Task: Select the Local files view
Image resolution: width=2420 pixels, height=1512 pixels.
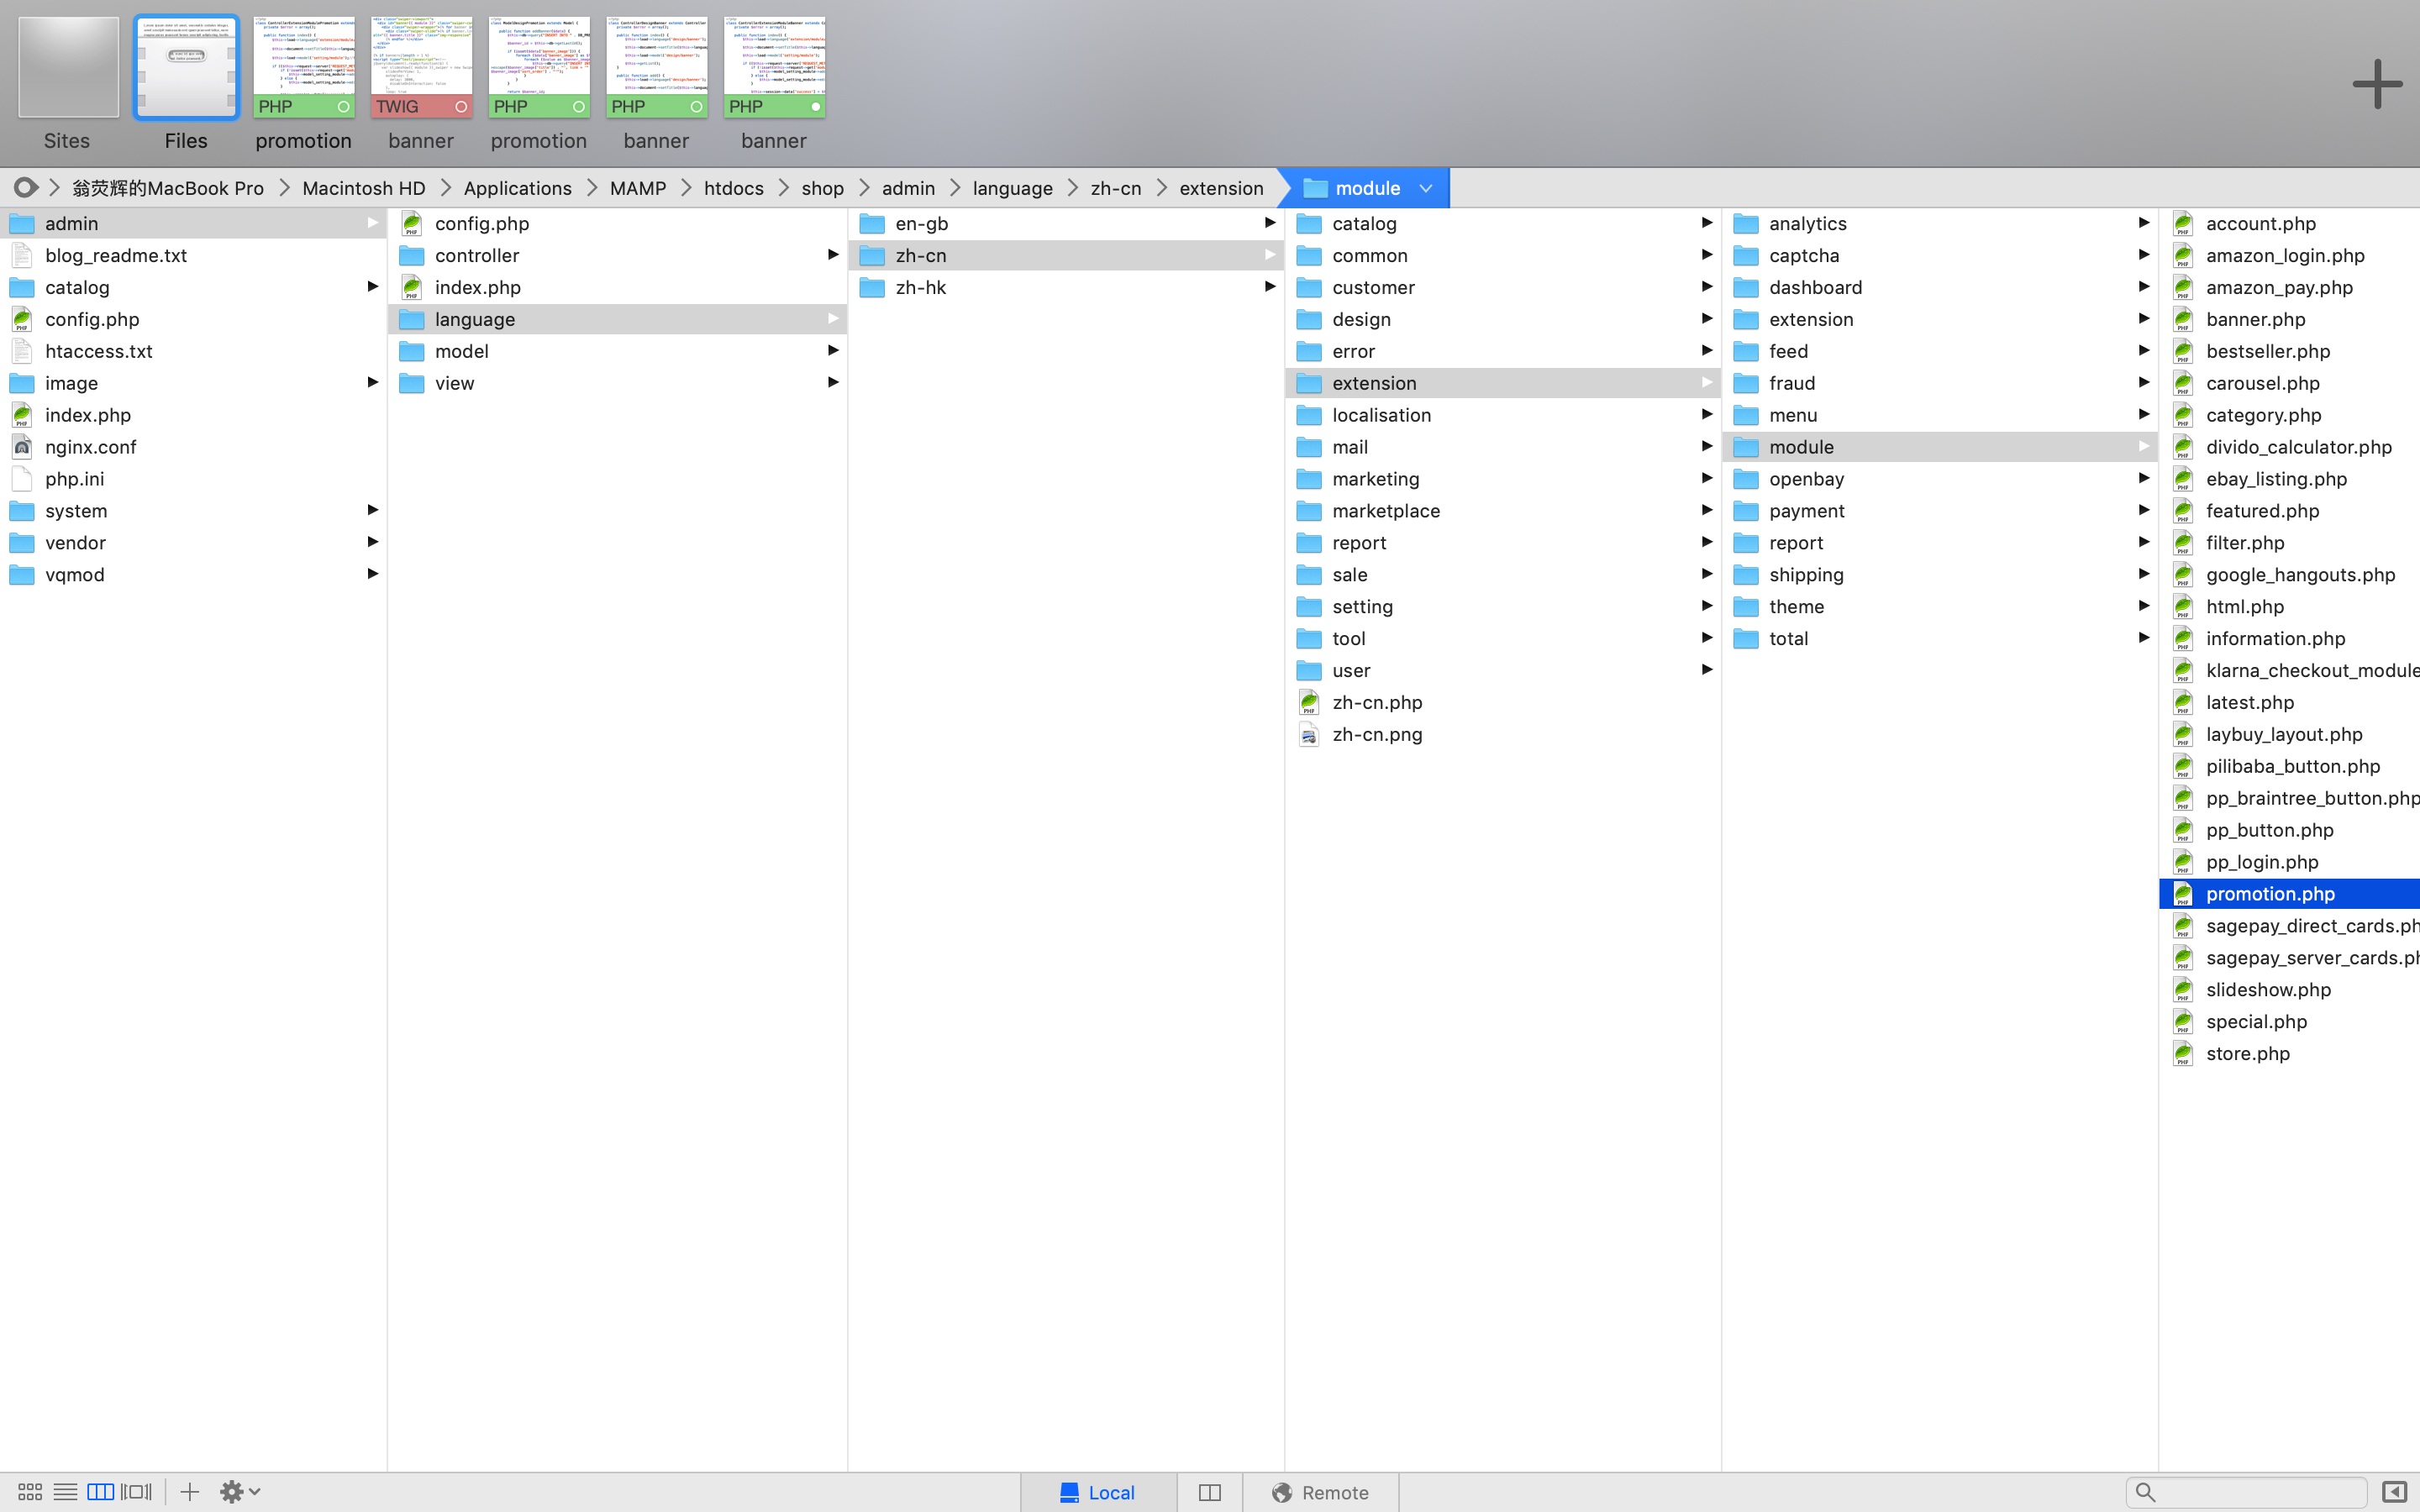Action: click(x=1097, y=1492)
